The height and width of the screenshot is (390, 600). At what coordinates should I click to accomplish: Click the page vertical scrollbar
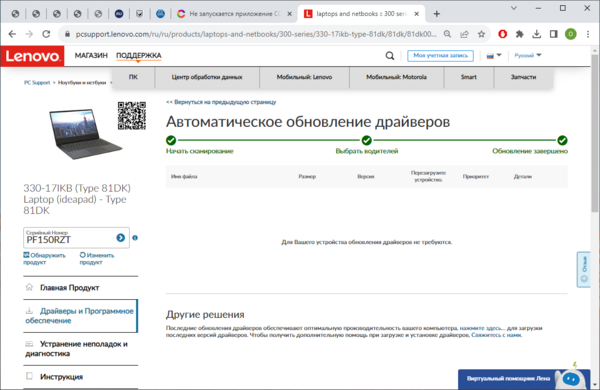tap(594, 134)
